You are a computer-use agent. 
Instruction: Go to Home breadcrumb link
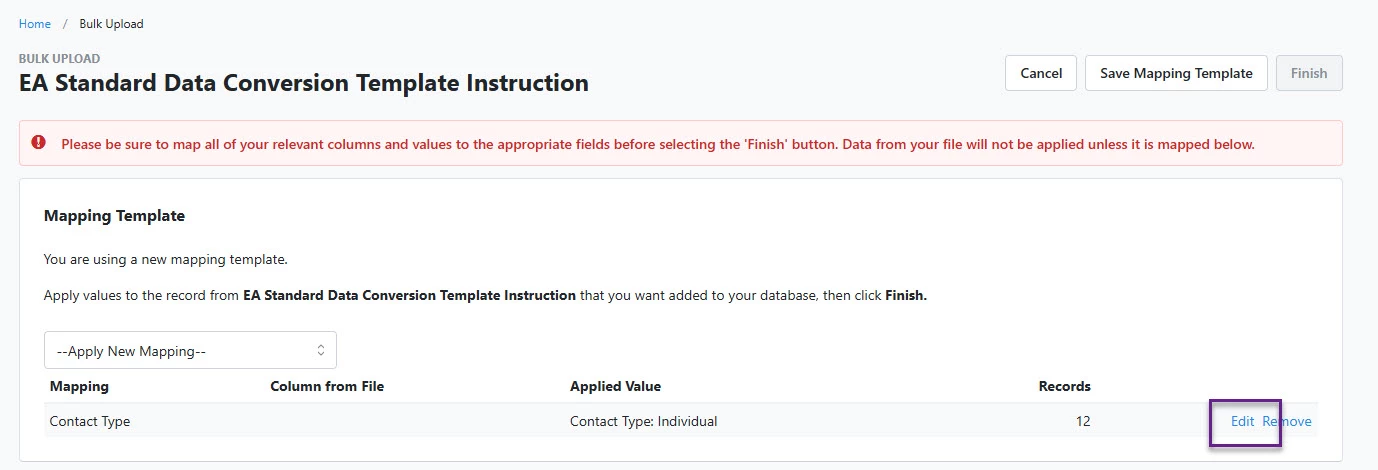pos(35,24)
